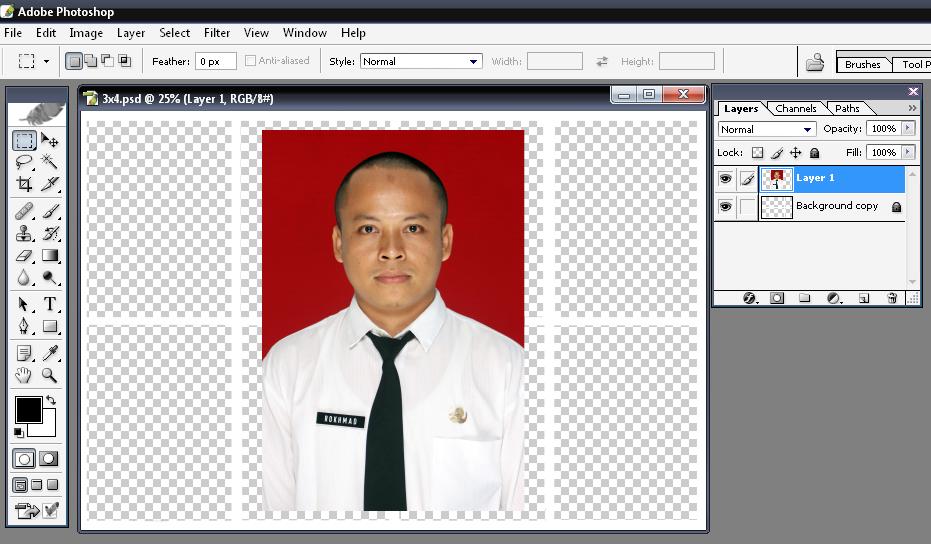Image resolution: width=931 pixels, height=544 pixels.
Task: Select the Path Selection tool
Action: click(x=24, y=304)
